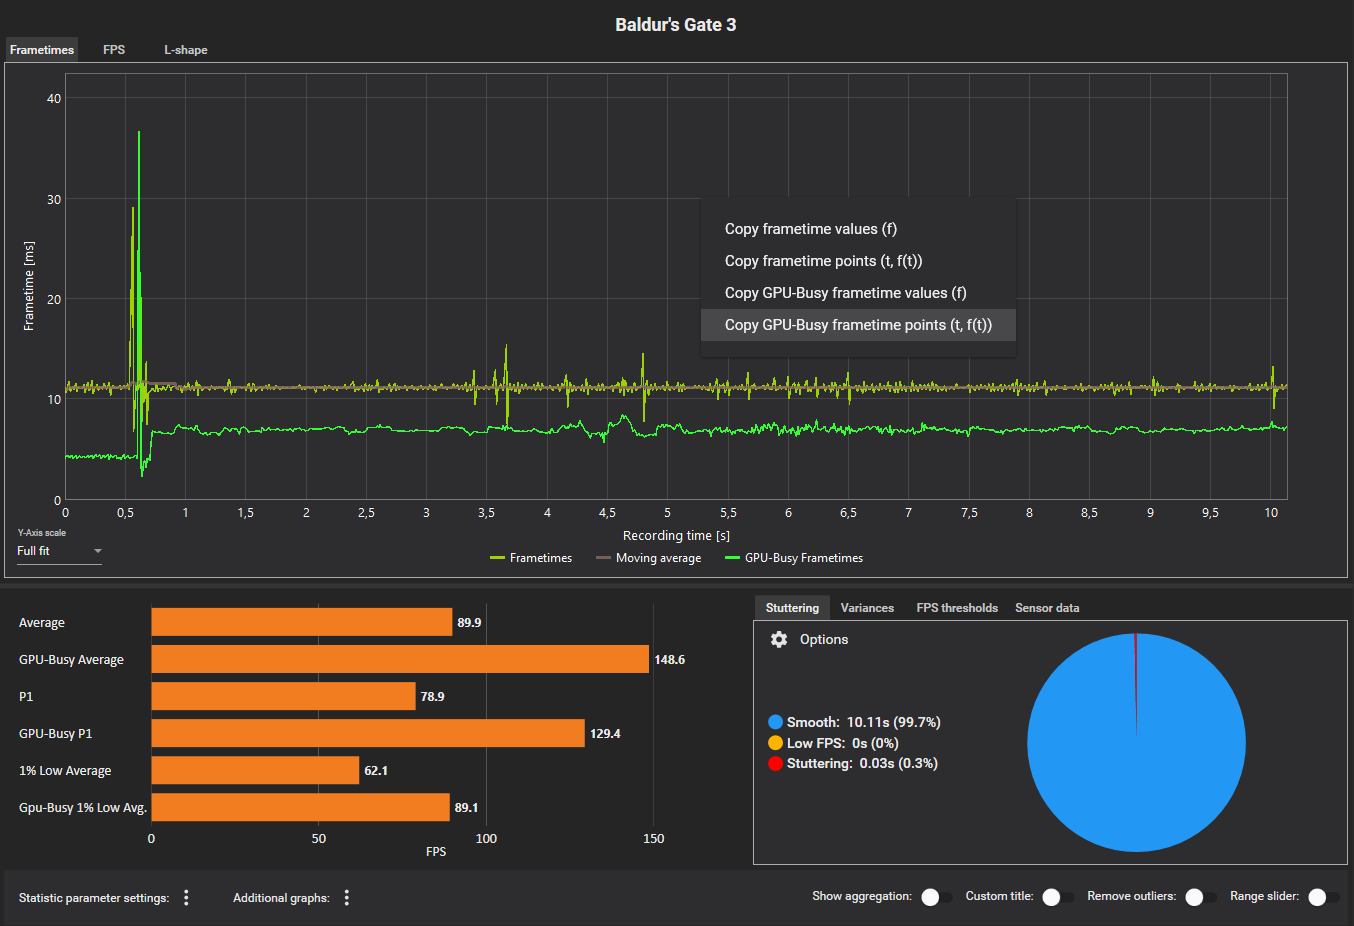Select Copy GPU-Busy frametime values (f)

click(x=858, y=293)
